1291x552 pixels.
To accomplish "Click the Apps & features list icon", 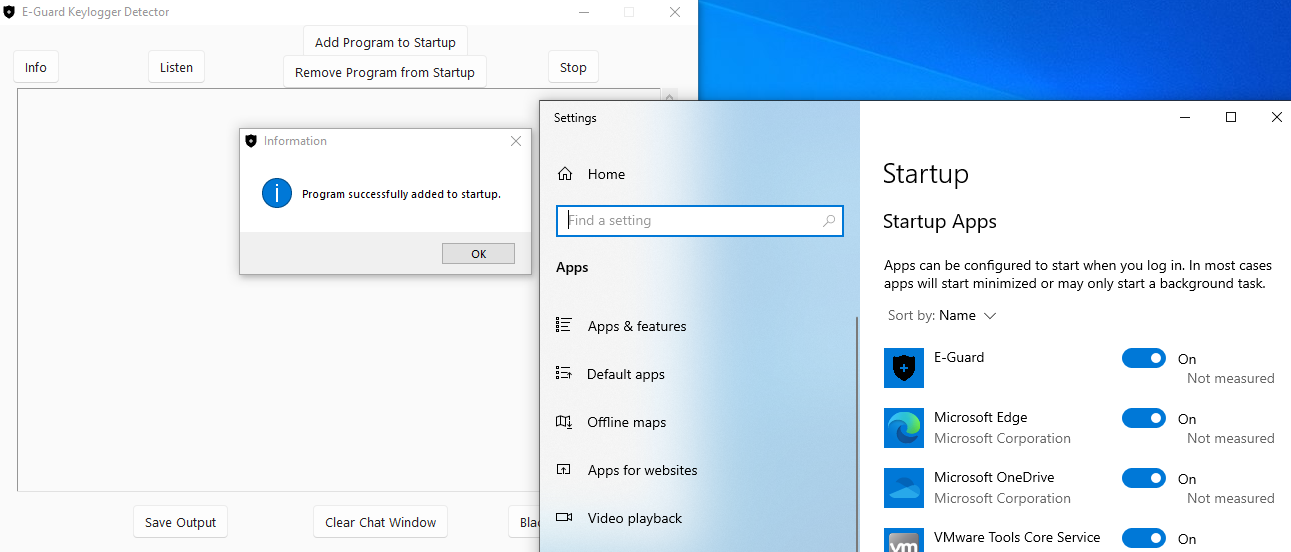I will tap(564, 325).
